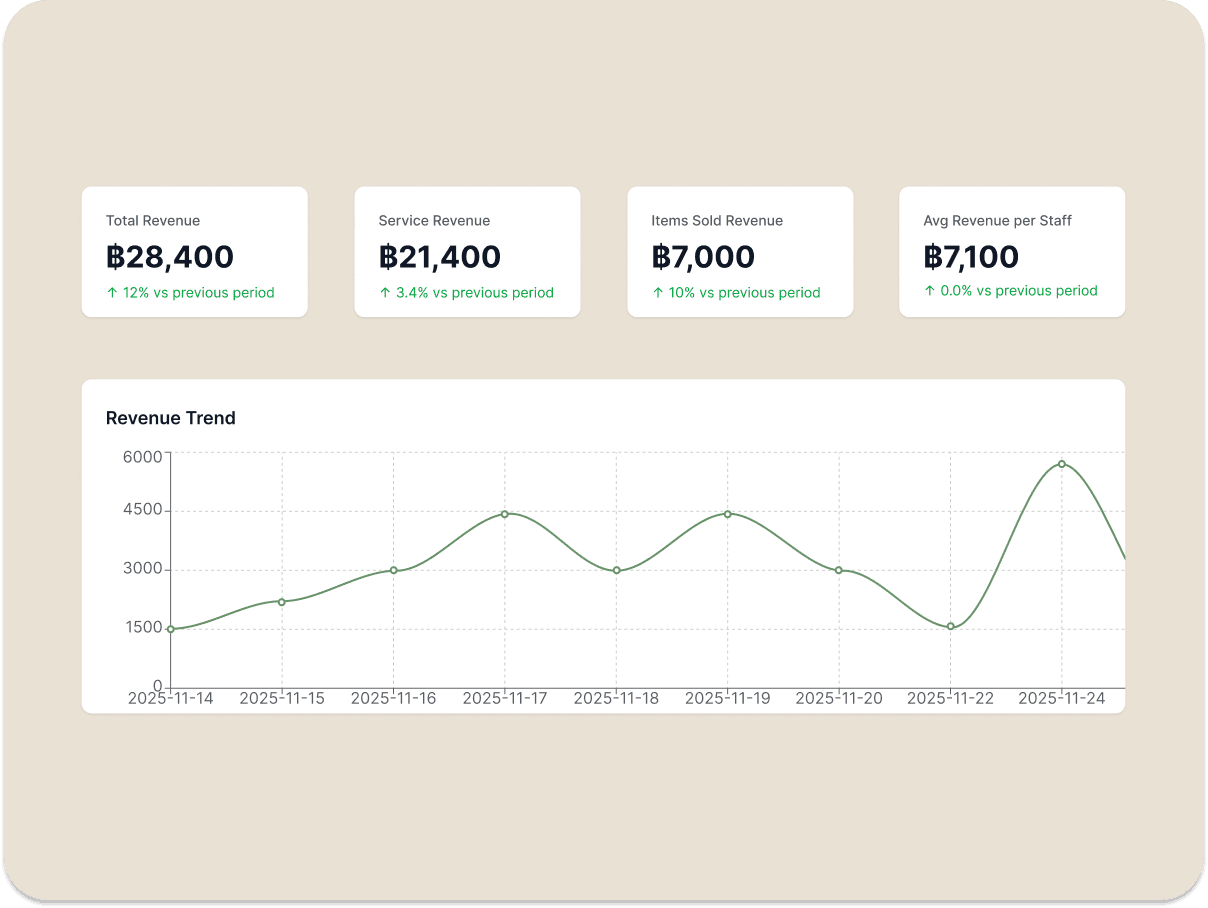Click the 0.0% vs previous period text
The height and width of the screenshot is (908, 1208).
(x=1012, y=290)
